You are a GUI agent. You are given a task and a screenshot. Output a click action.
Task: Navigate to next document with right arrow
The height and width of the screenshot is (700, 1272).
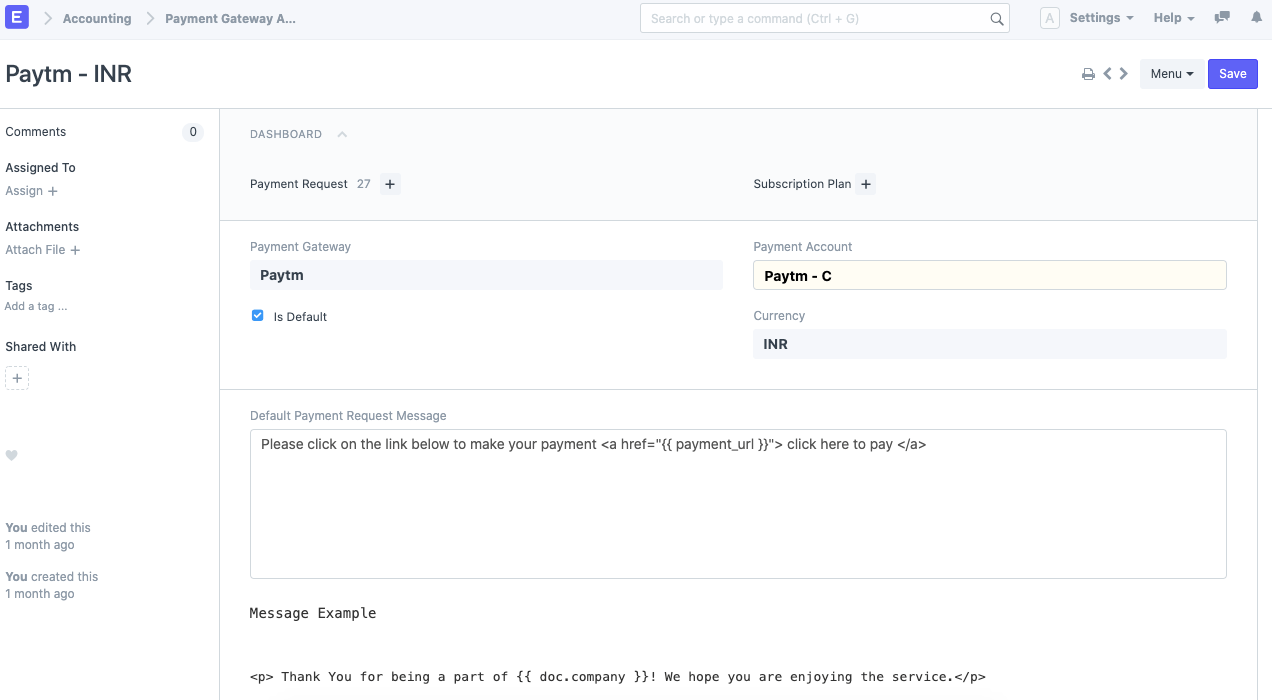point(1123,73)
